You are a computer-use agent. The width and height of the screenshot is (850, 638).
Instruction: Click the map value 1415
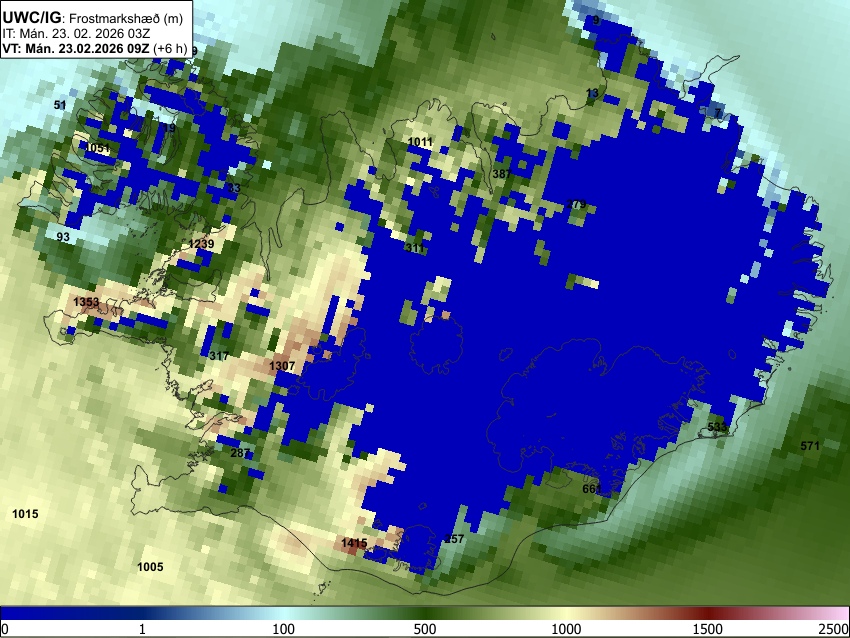[x=355, y=542]
